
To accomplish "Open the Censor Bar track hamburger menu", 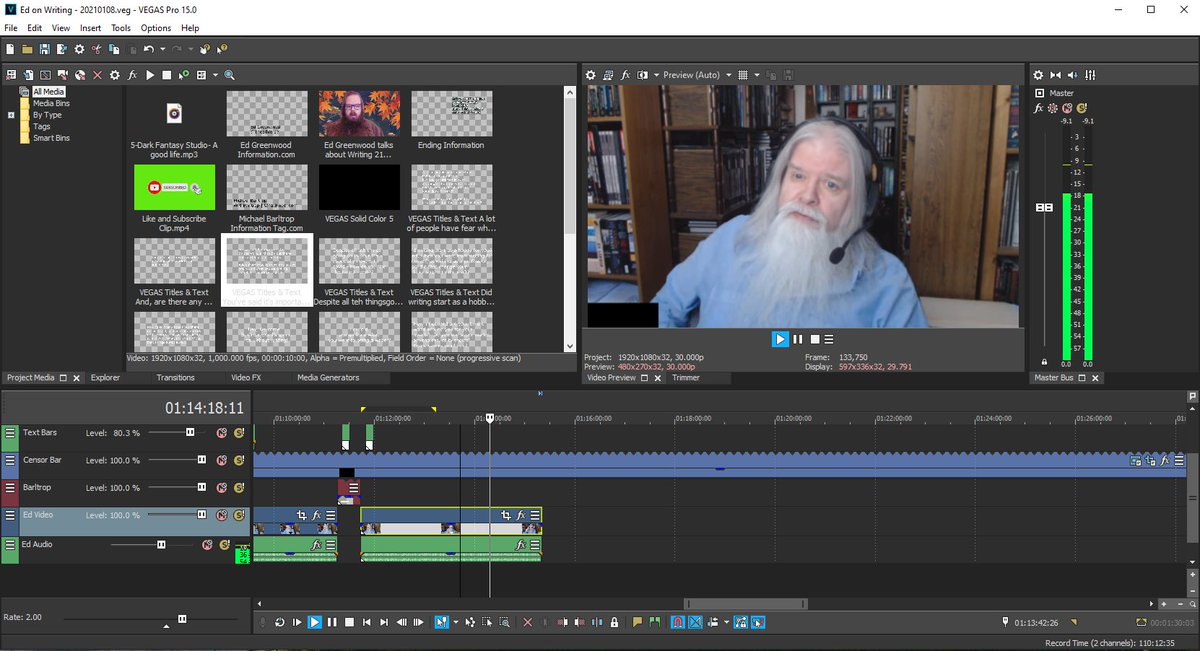I will [x=10, y=462].
